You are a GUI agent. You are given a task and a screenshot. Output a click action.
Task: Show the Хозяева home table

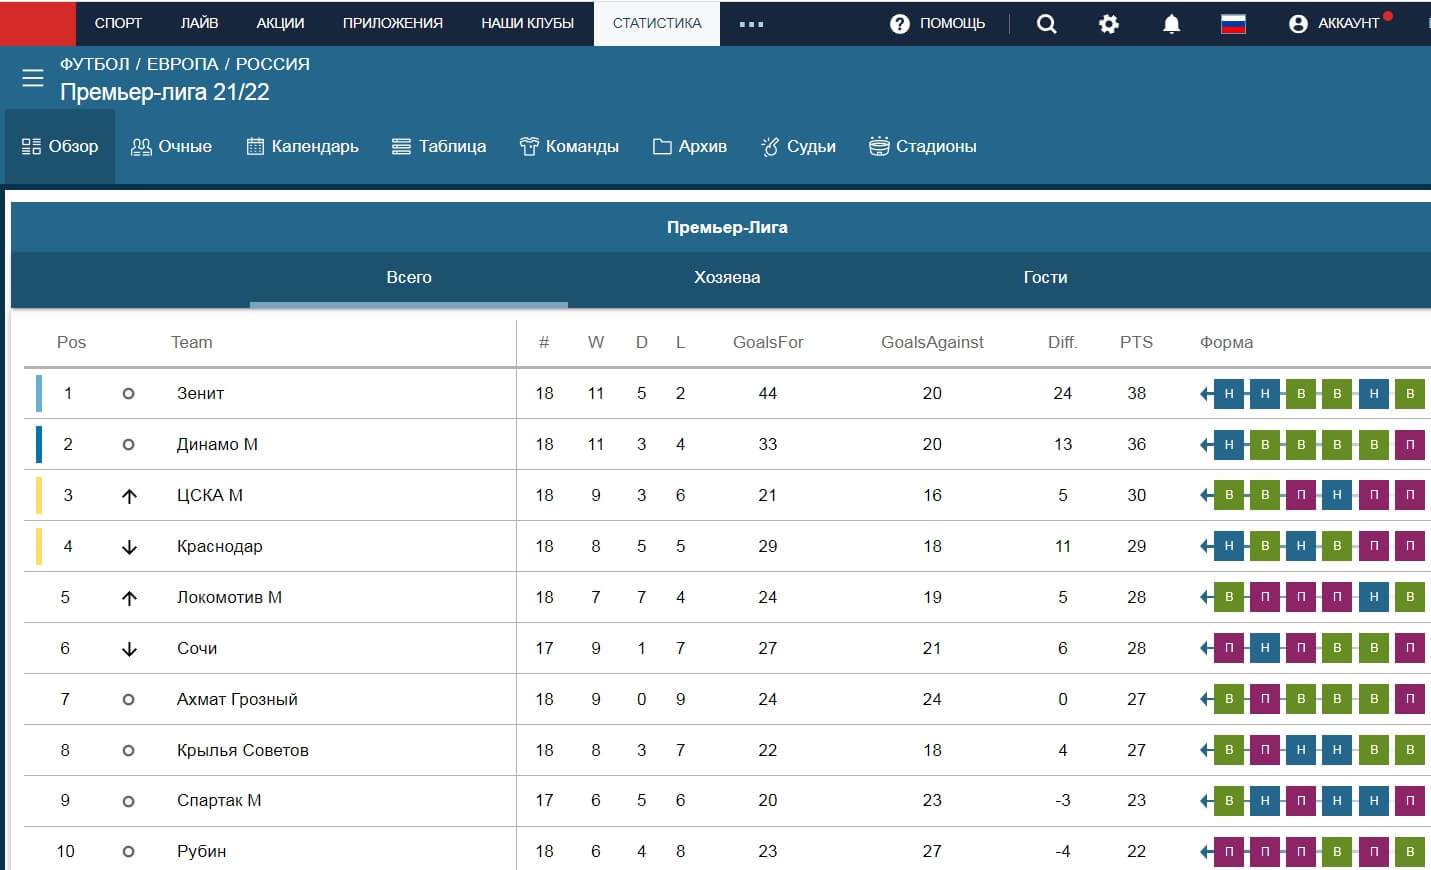[x=727, y=278]
